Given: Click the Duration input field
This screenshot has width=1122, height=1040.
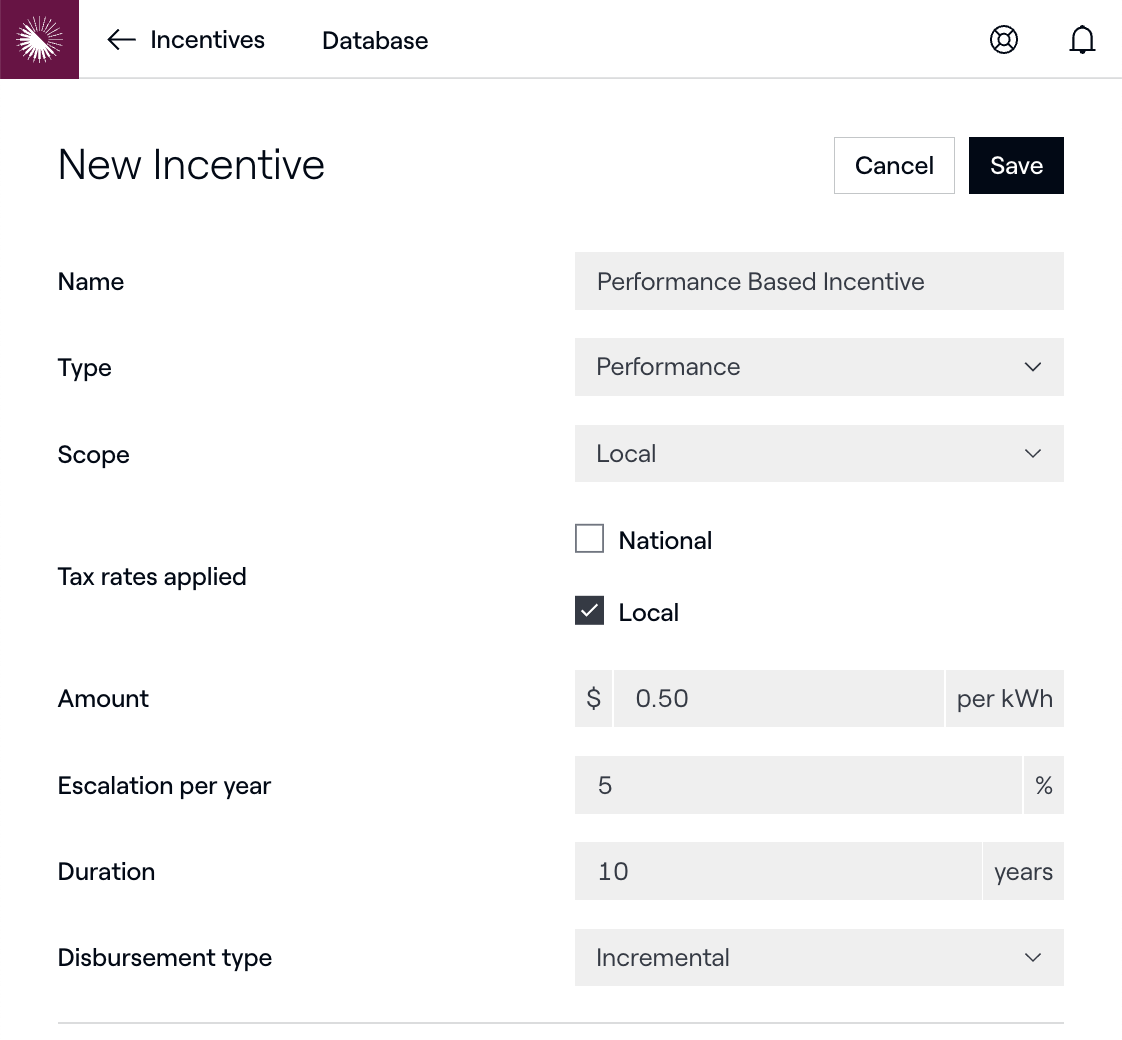Looking at the screenshot, I should point(777,872).
